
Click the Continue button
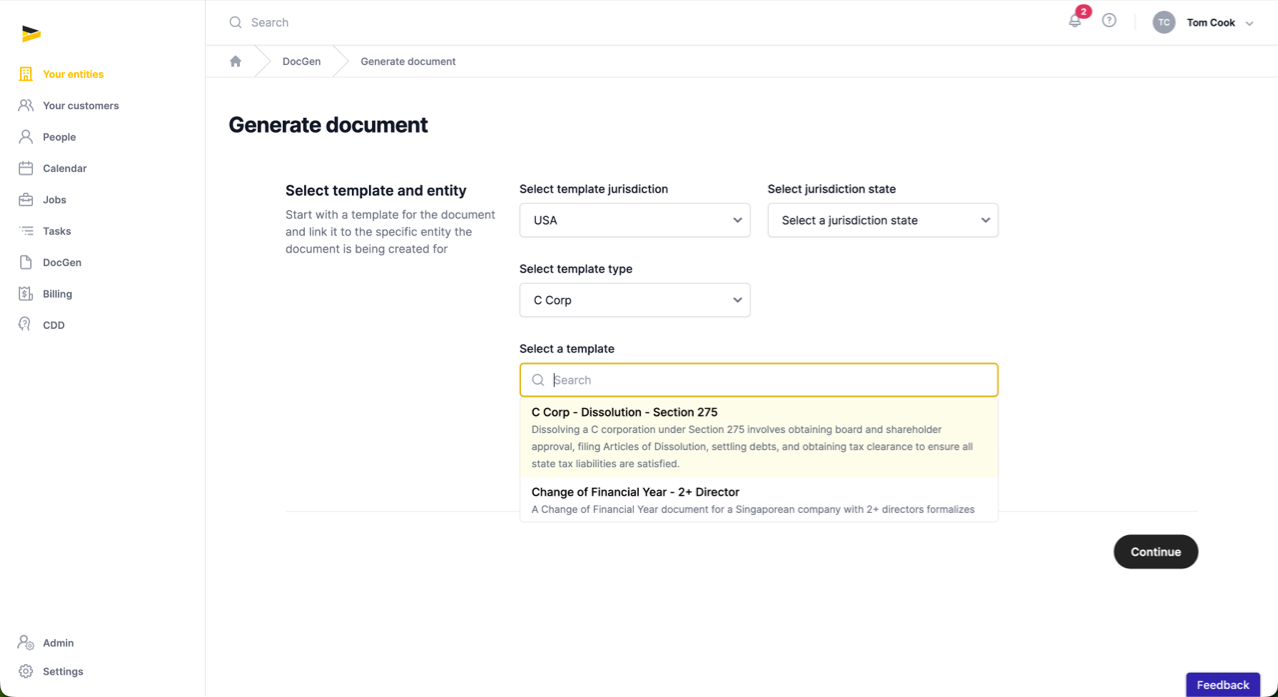coord(1156,552)
